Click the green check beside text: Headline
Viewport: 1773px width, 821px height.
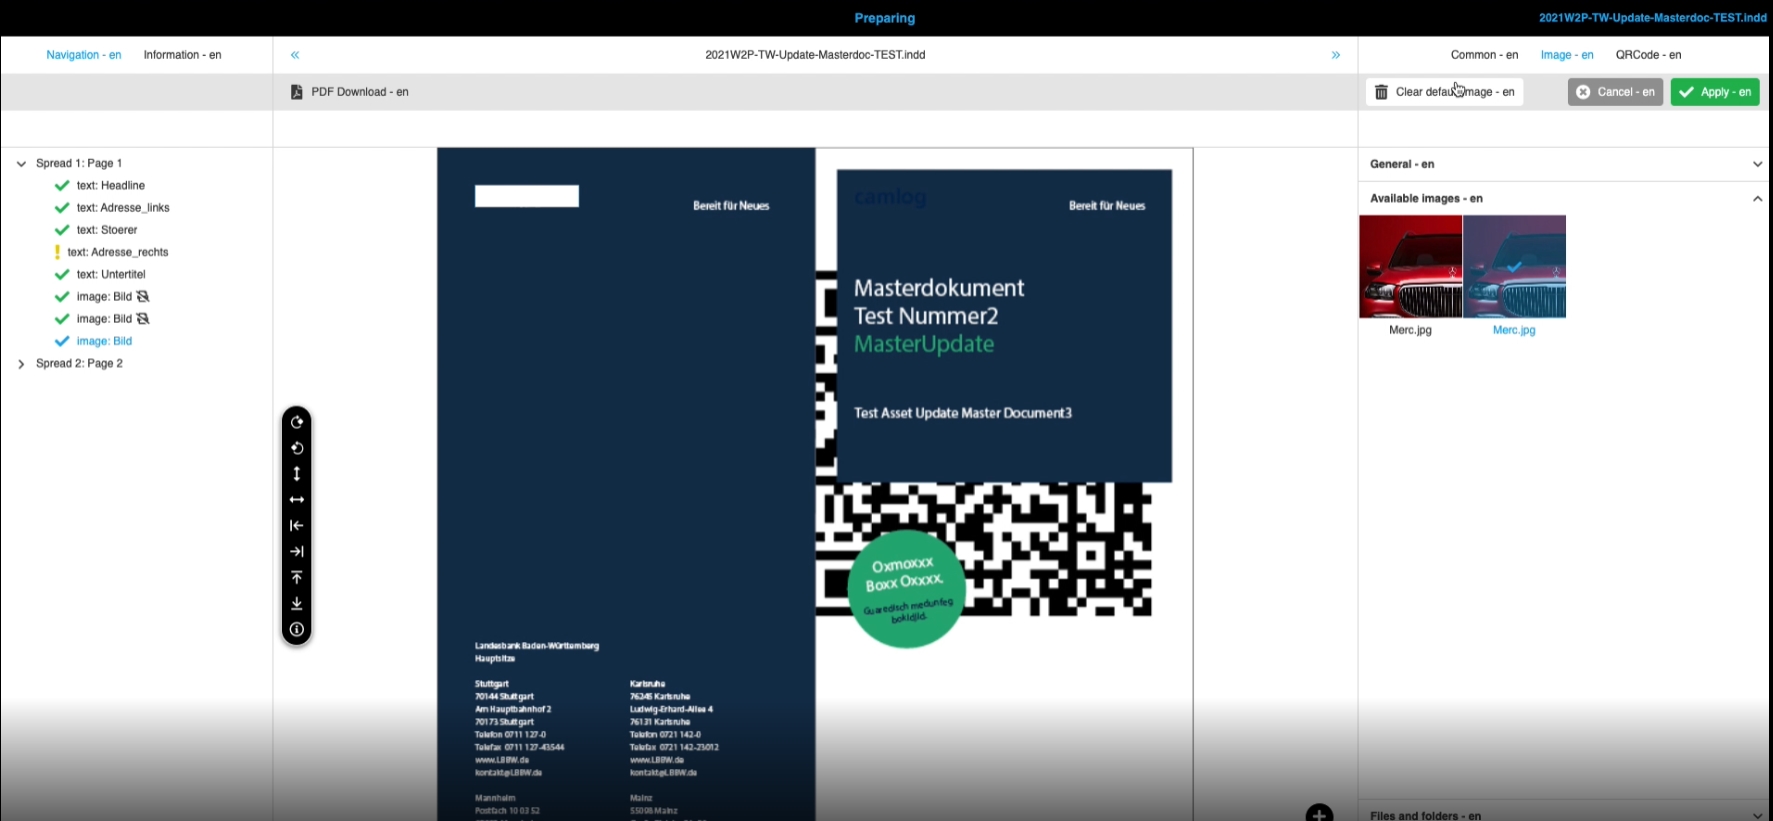click(62, 186)
